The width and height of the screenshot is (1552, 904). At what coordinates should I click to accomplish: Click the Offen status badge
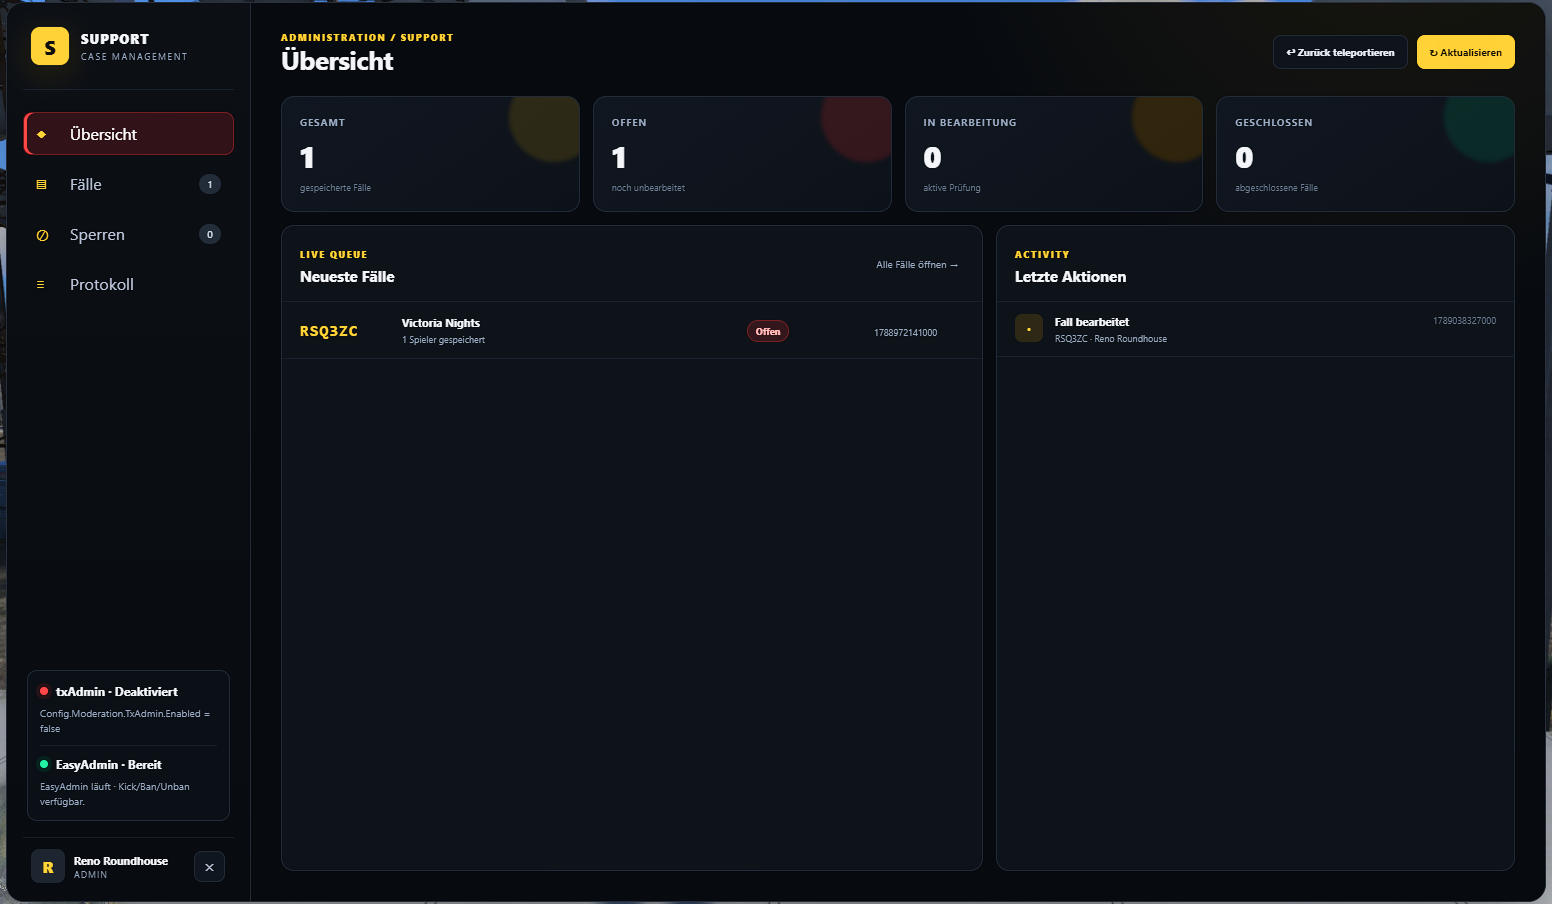tap(768, 331)
